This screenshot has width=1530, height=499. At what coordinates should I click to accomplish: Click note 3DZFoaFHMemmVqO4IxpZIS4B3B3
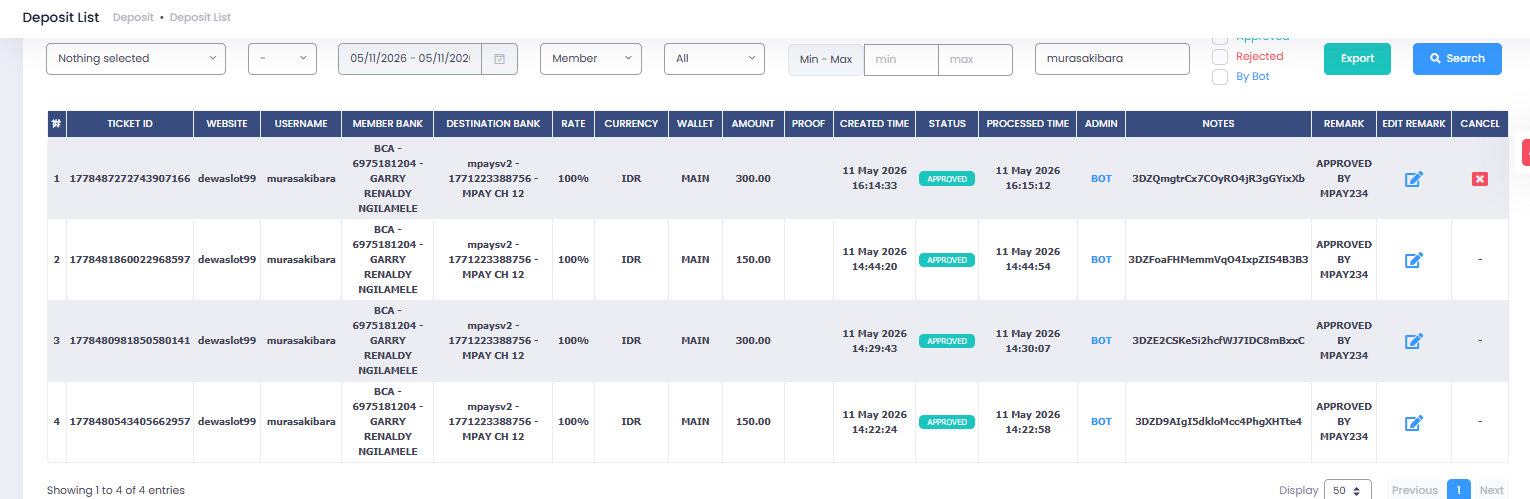point(1218,260)
